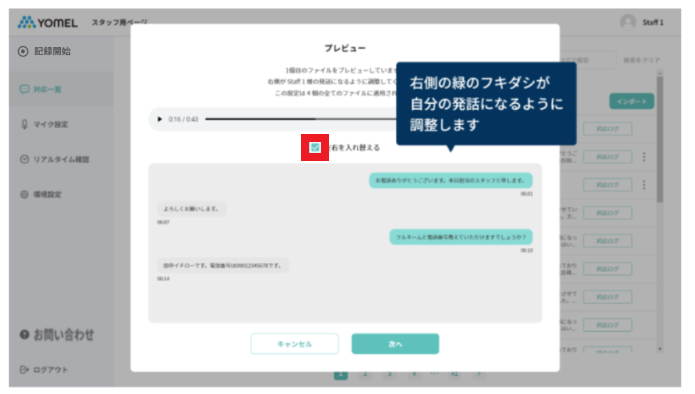The height and width of the screenshot is (394, 695).
Task: Select the green bubble at 00:10
Action: pos(461,237)
